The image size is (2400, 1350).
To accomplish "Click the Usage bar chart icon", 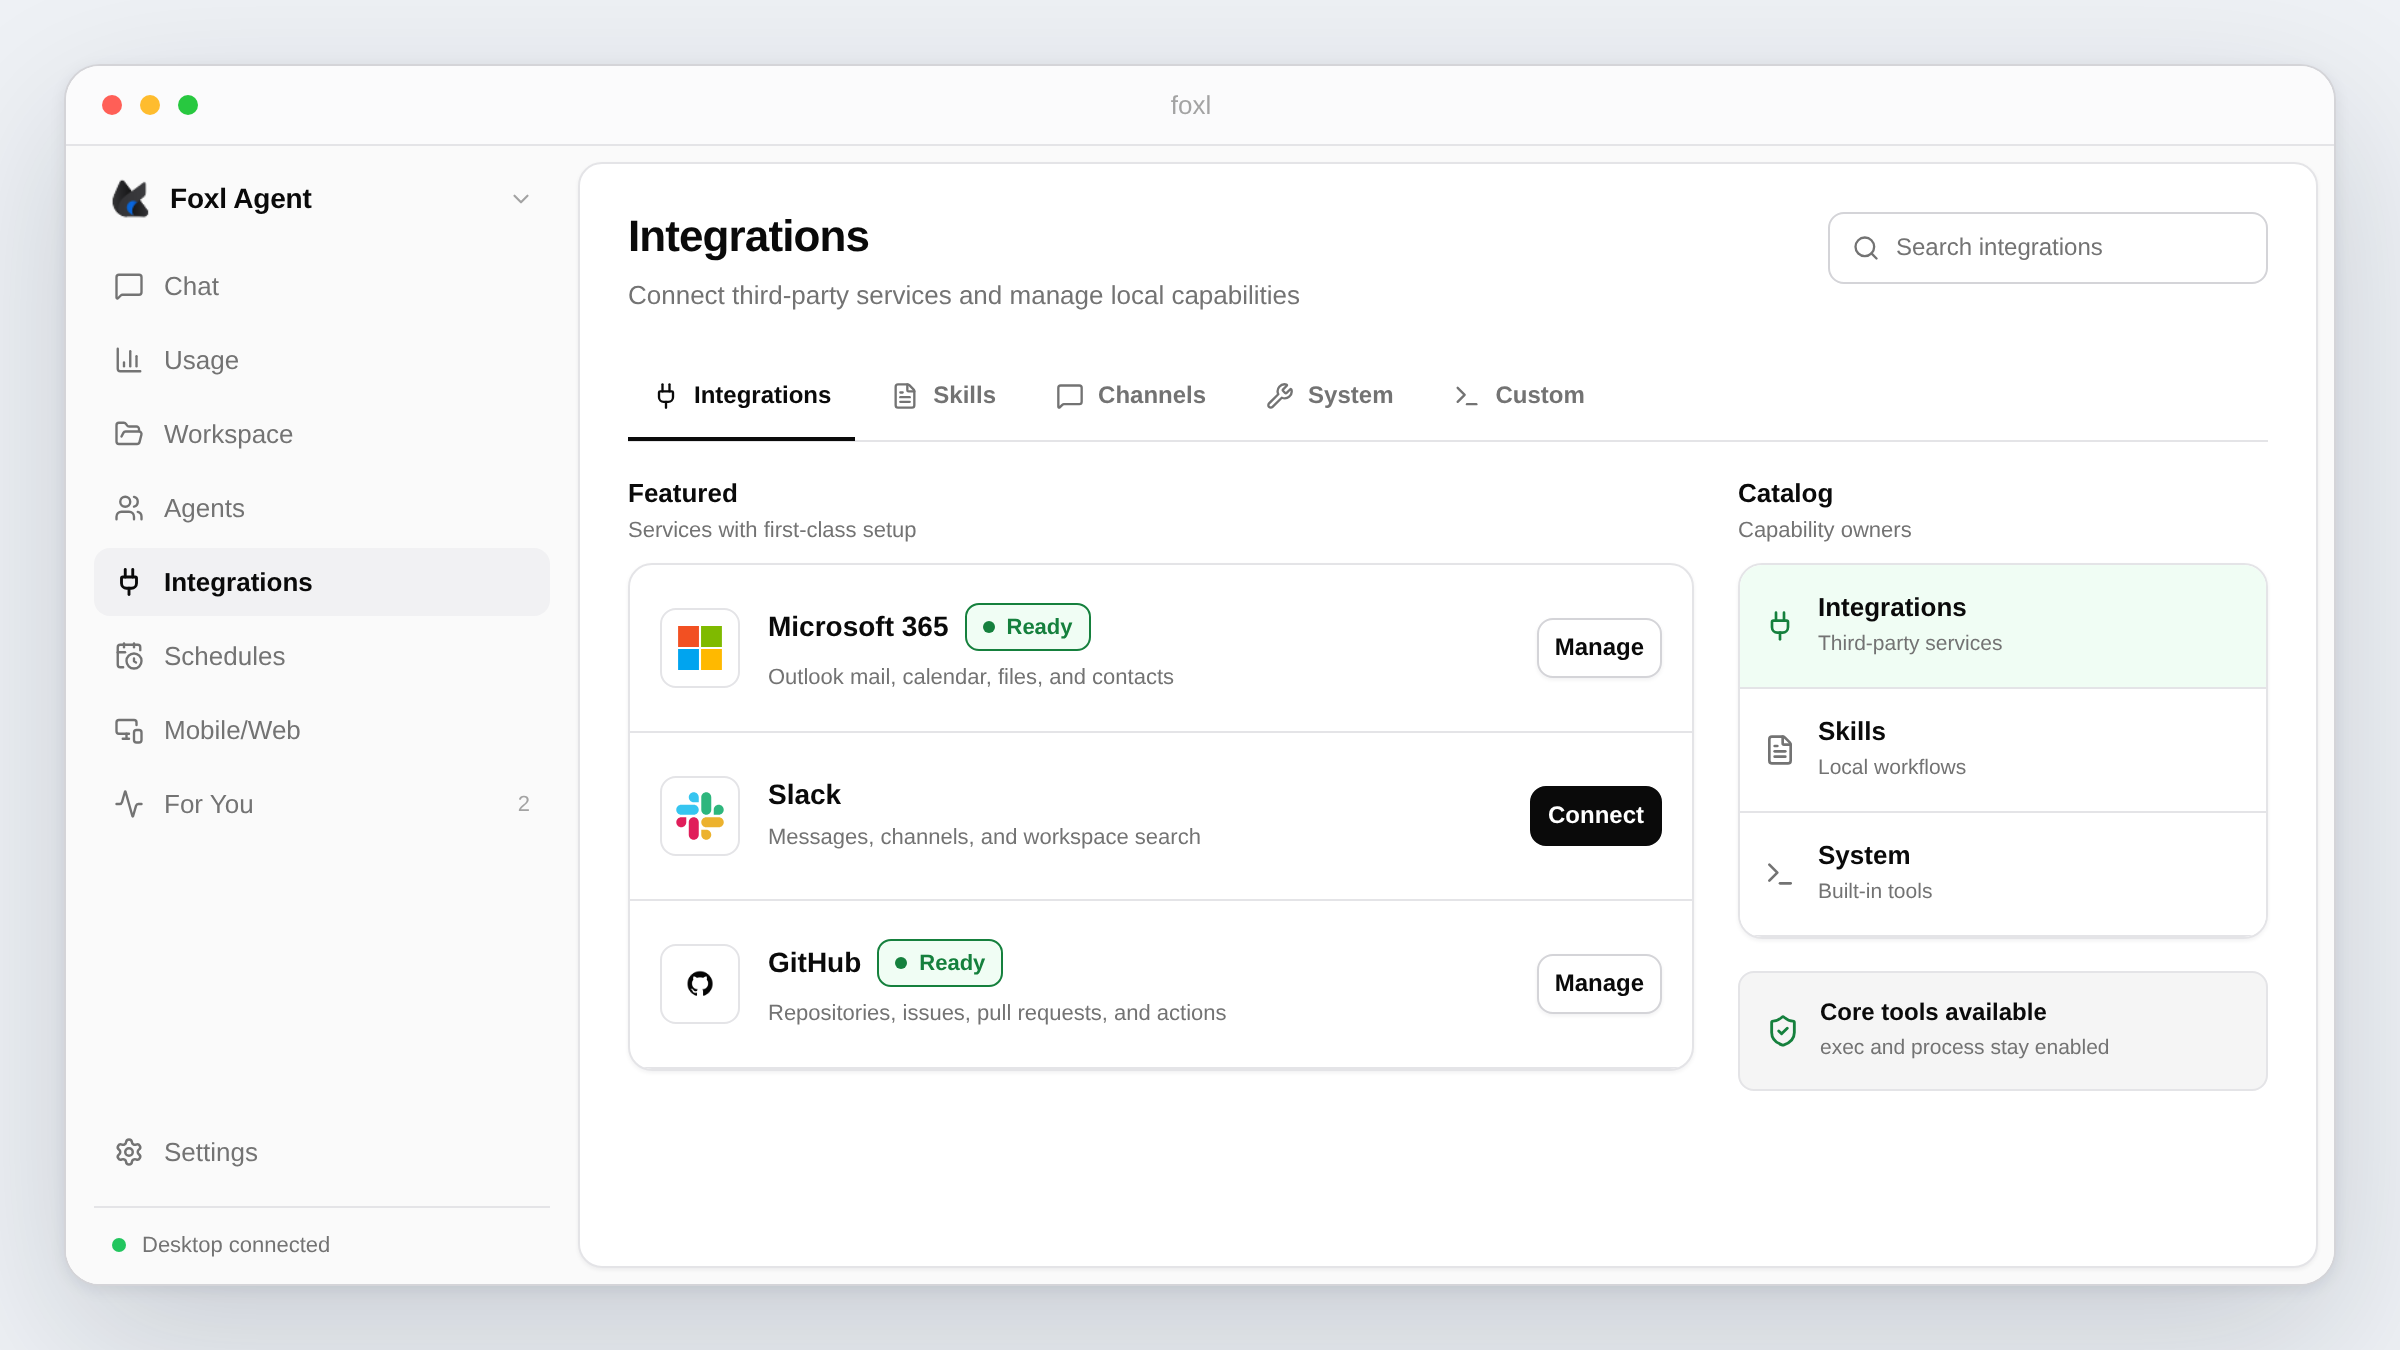I will click(129, 360).
